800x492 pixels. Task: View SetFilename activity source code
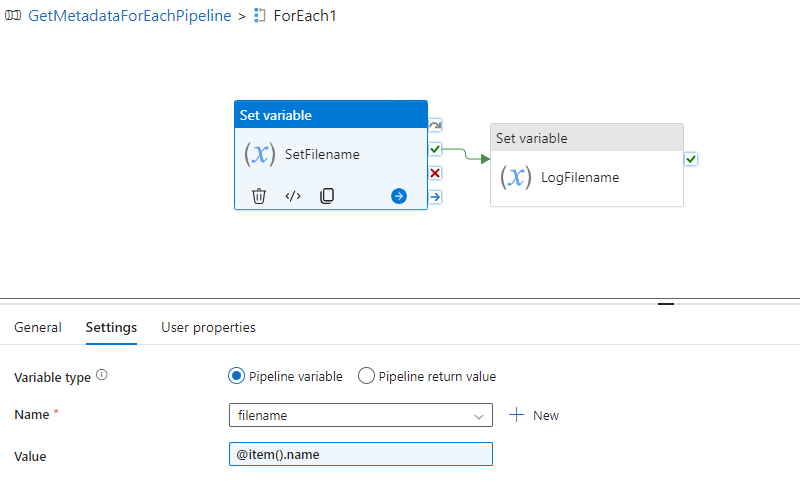[293, 196]
